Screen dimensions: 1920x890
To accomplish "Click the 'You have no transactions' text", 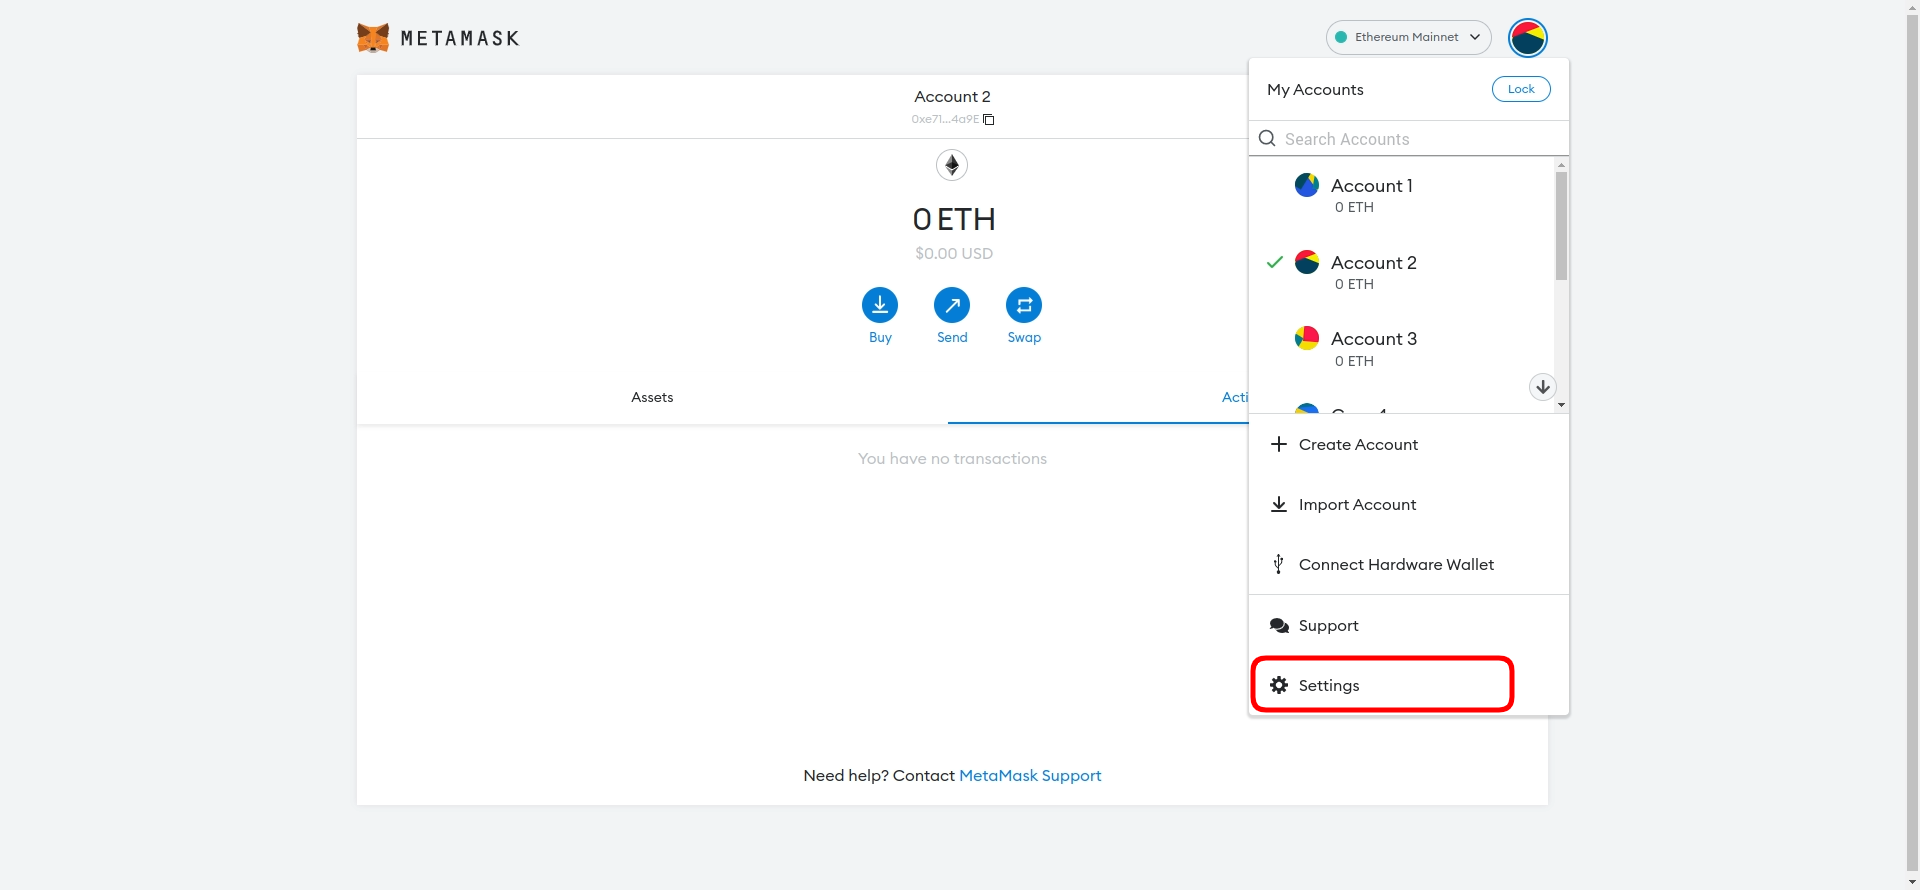I will [952, 458].
